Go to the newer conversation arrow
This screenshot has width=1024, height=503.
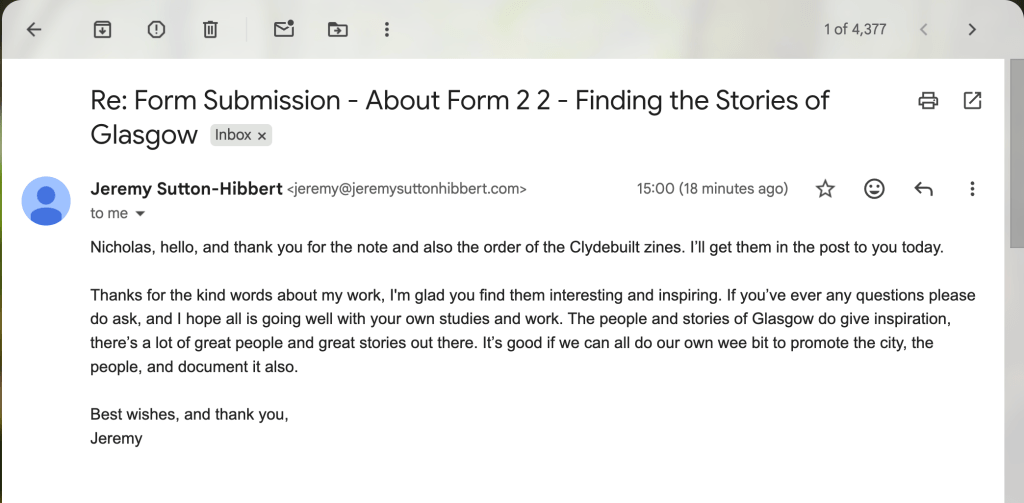tap(924, 29)
